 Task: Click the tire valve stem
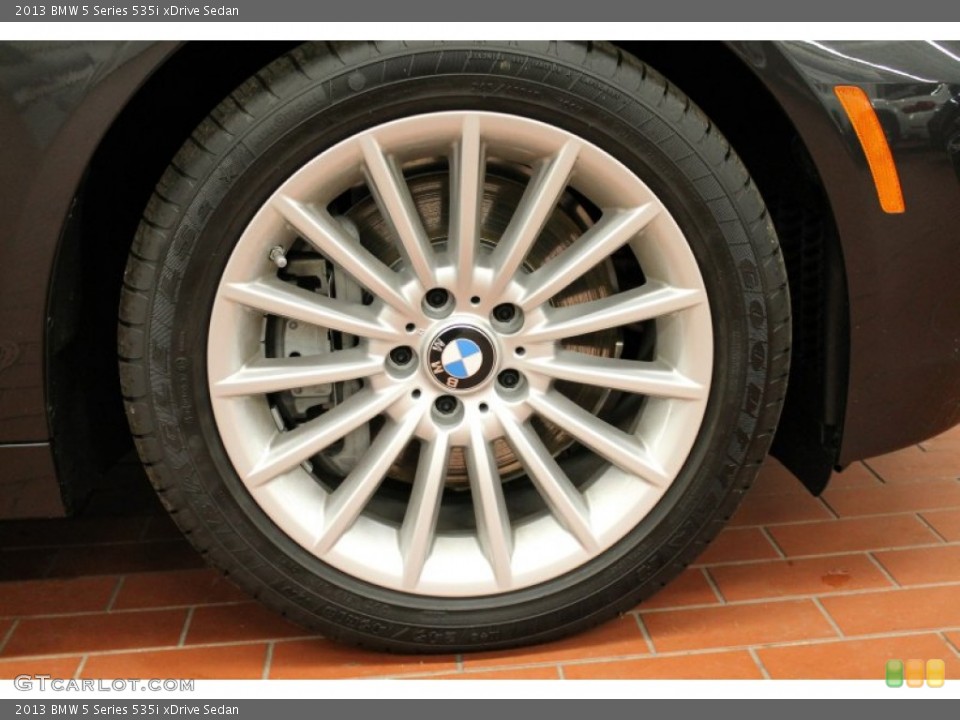coord(277,256)
